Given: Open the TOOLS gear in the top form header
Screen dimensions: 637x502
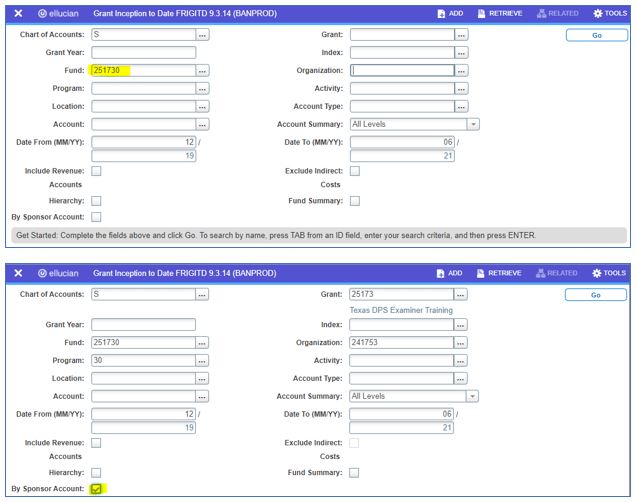Looking at the screenshot, I should 609,14.
